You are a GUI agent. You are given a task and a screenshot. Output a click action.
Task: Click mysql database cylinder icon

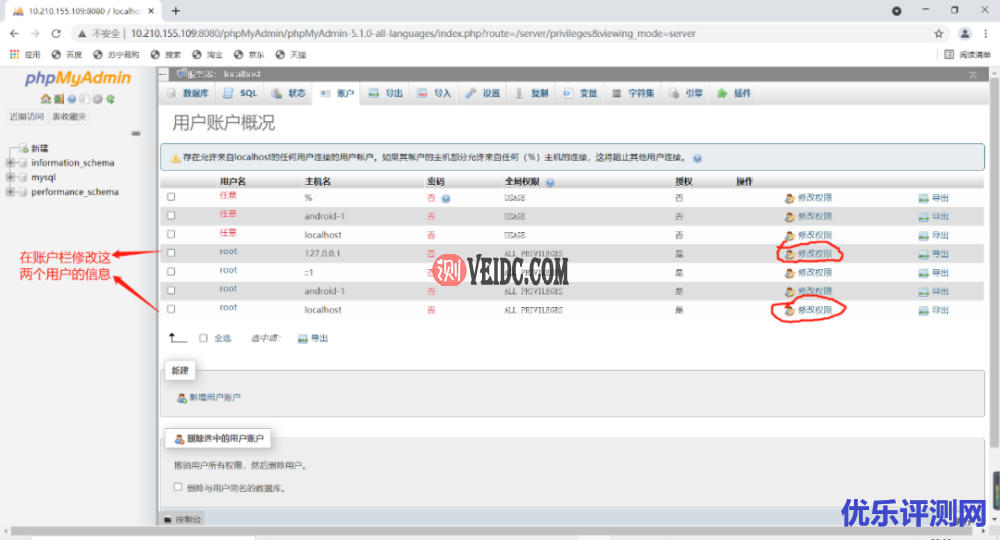pyautogui.click(x=23, y=177)
